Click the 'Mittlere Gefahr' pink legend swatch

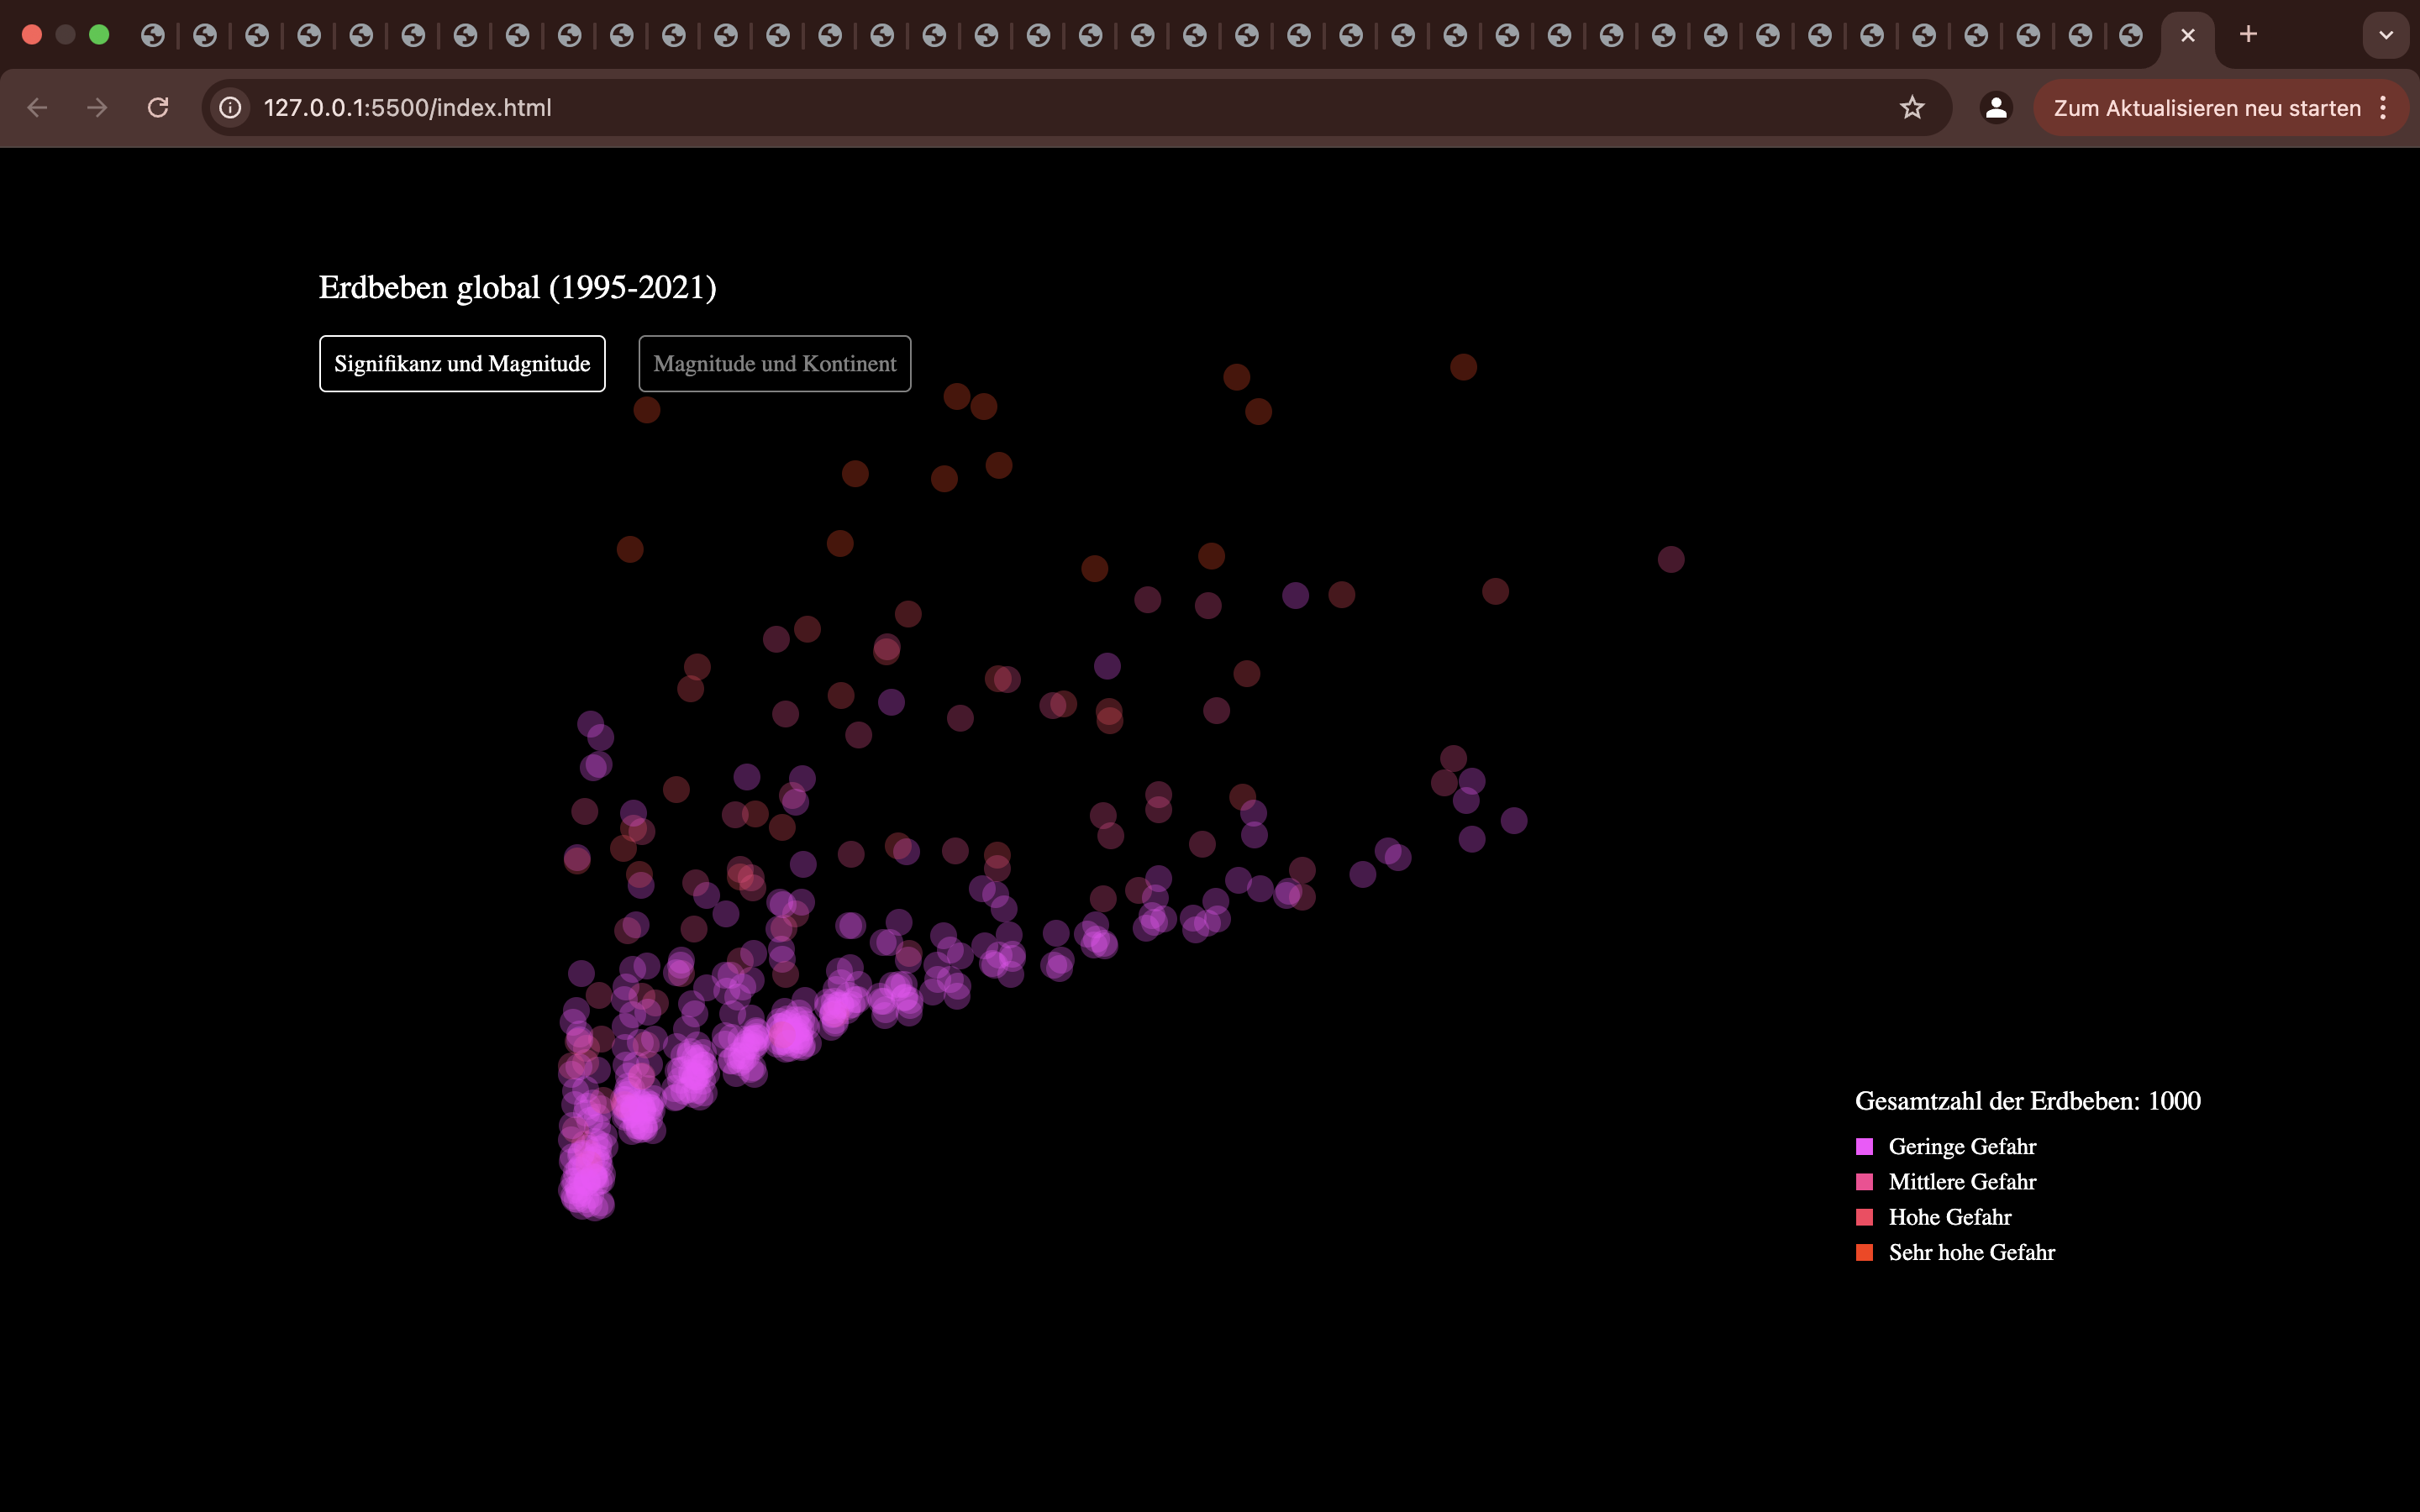1864,1182
